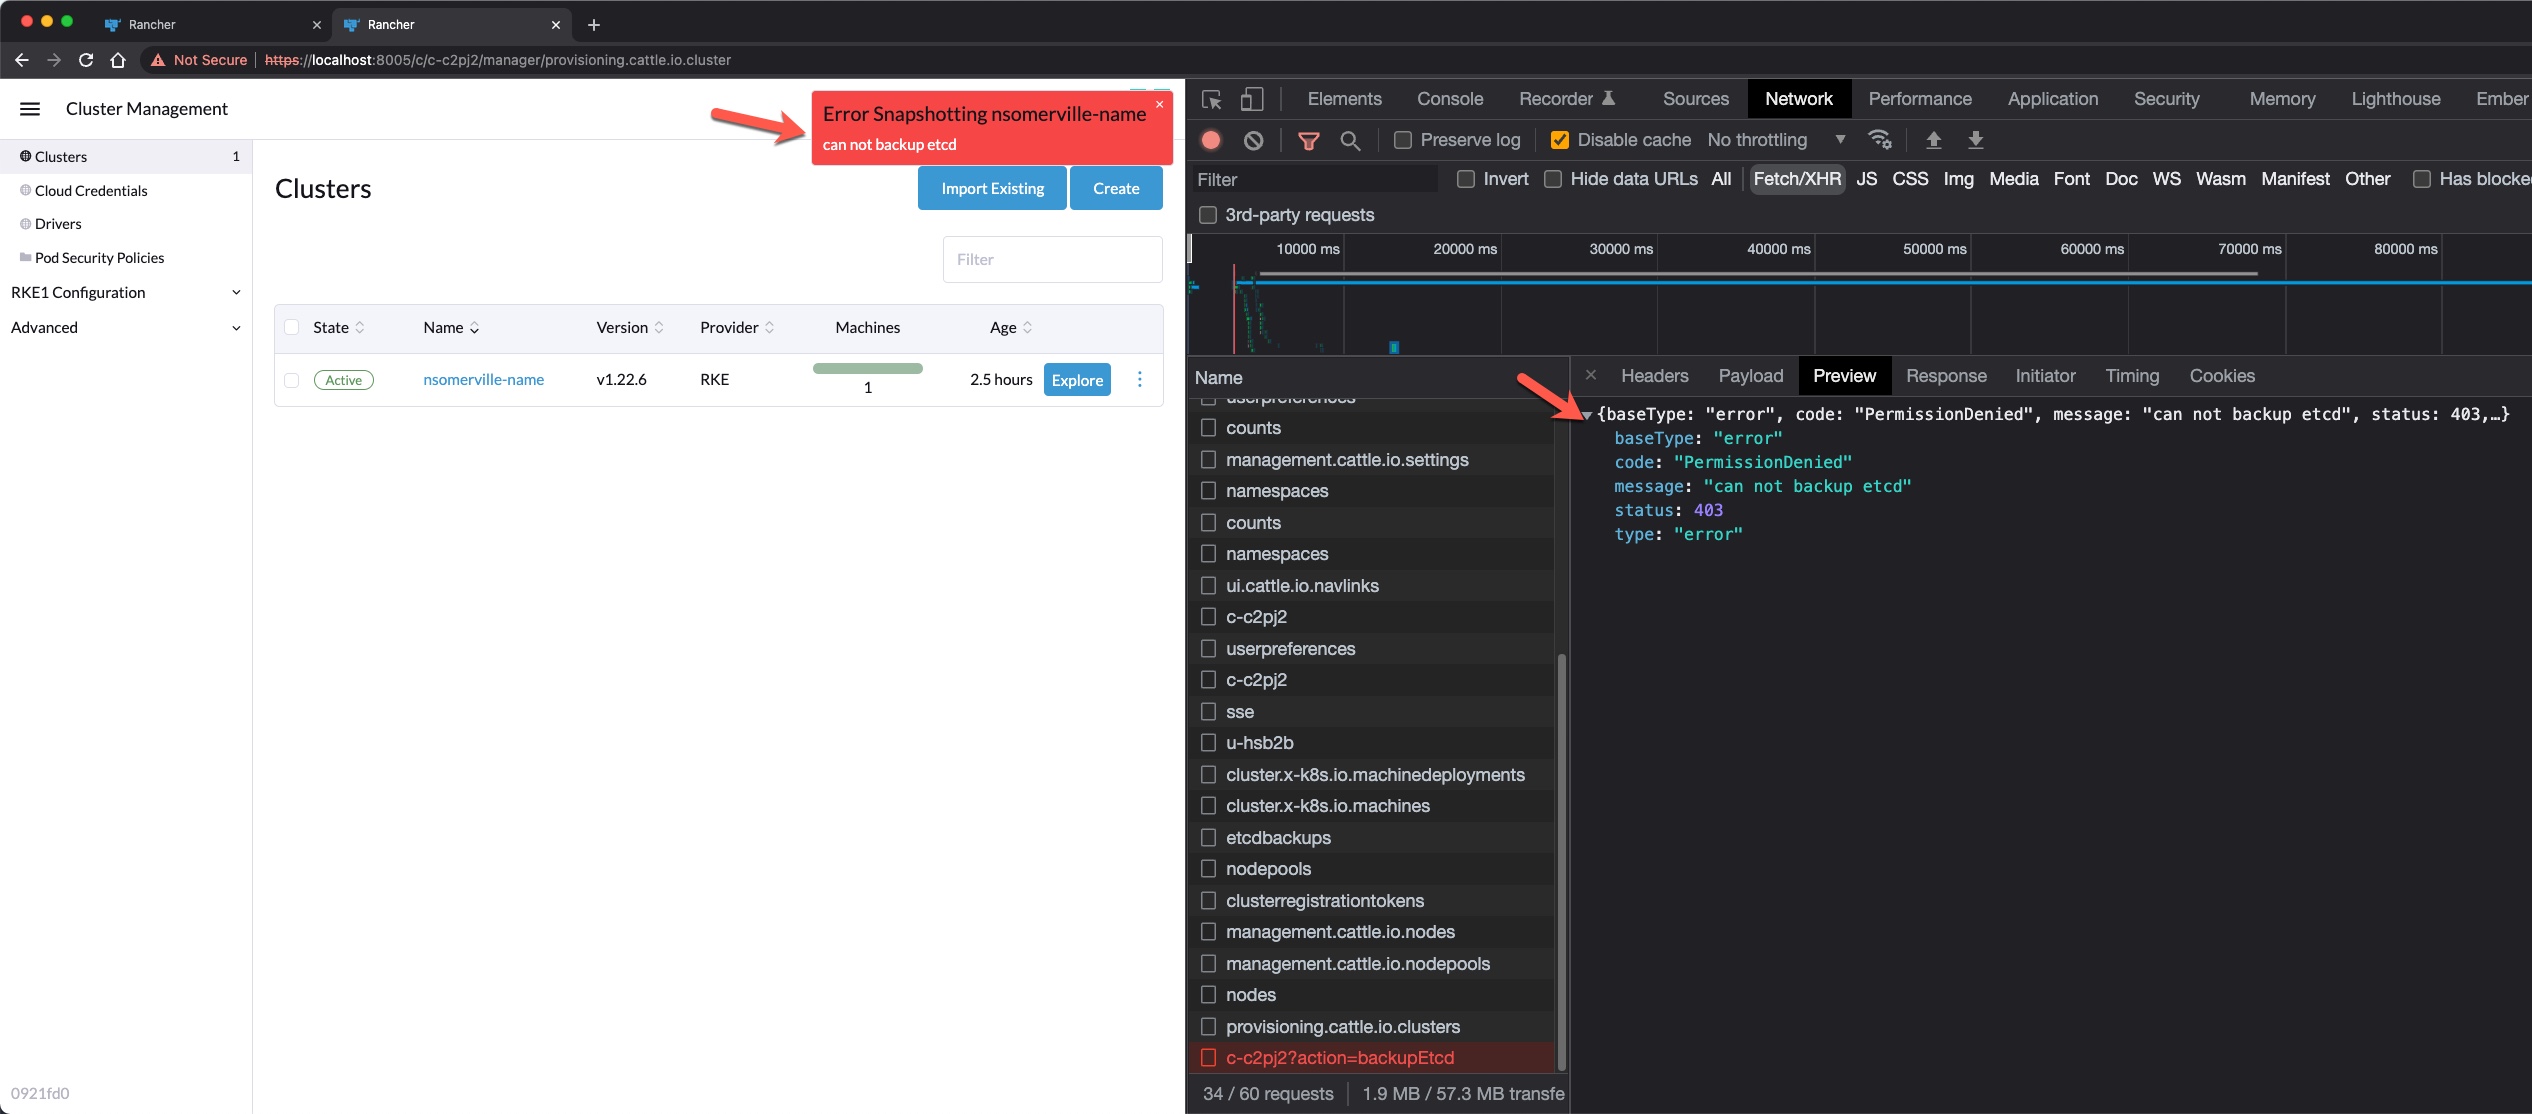This screenshot has width=2532, height=1114.
Task: Click the Preview tab in DevTools
Action: [x=1844, y=375]
